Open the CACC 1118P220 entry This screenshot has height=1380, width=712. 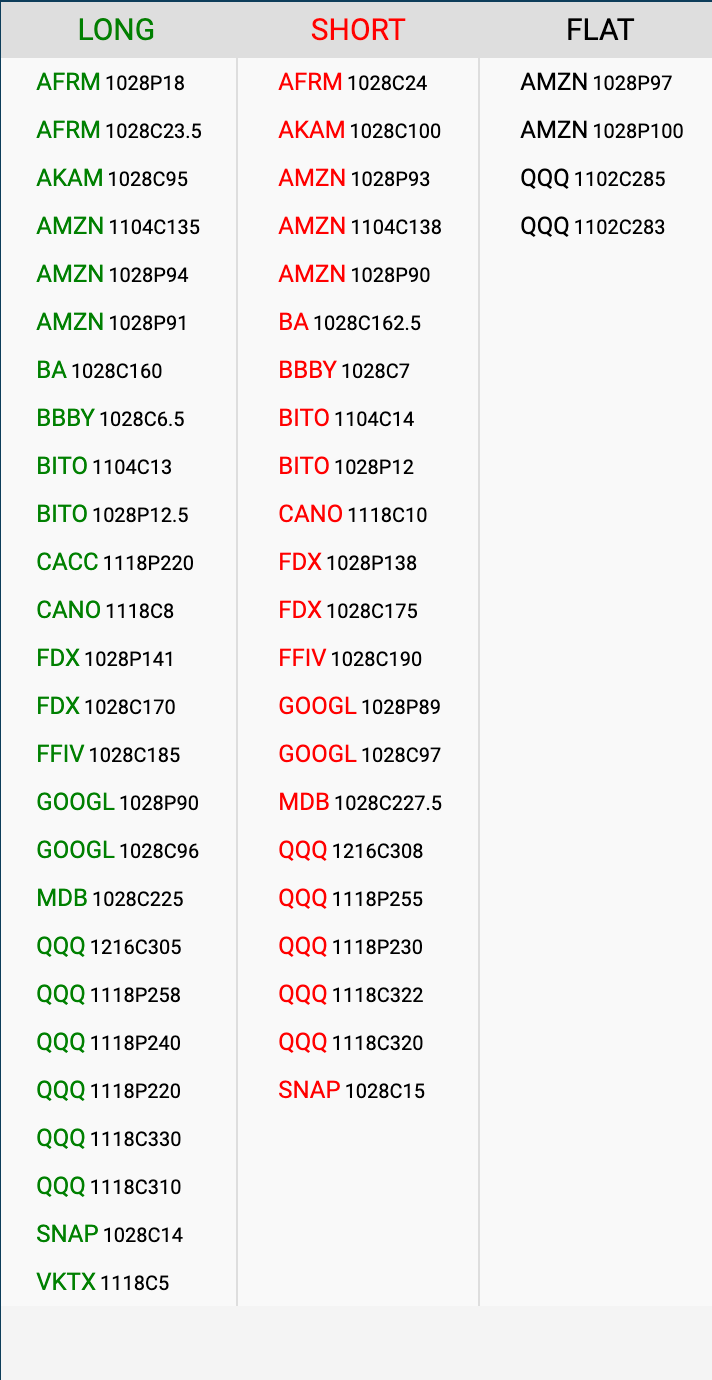[x=115, y=563]
